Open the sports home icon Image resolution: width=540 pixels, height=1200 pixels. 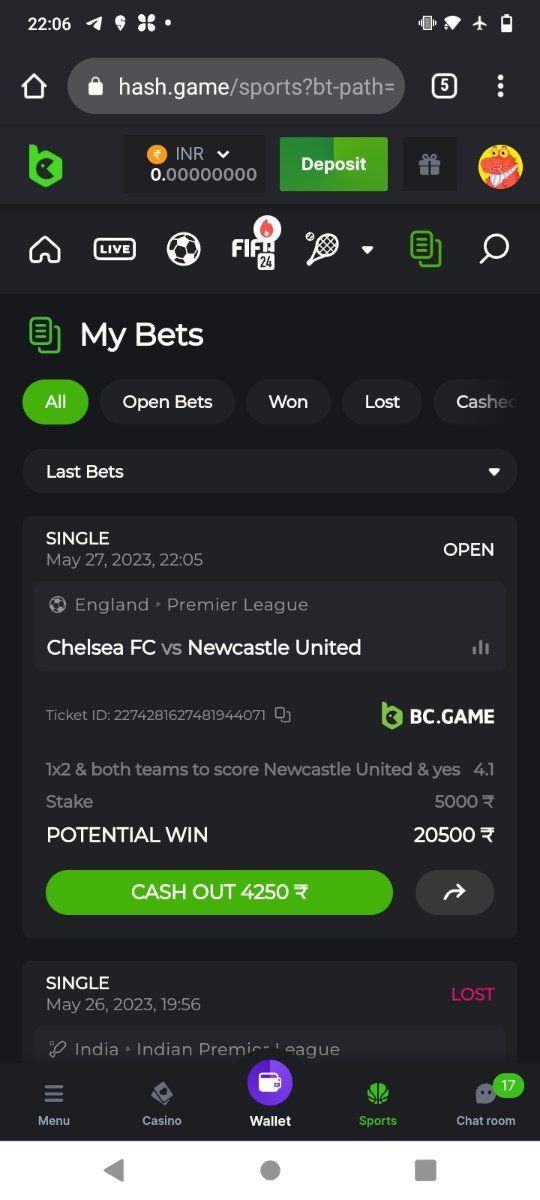[45, 249]
